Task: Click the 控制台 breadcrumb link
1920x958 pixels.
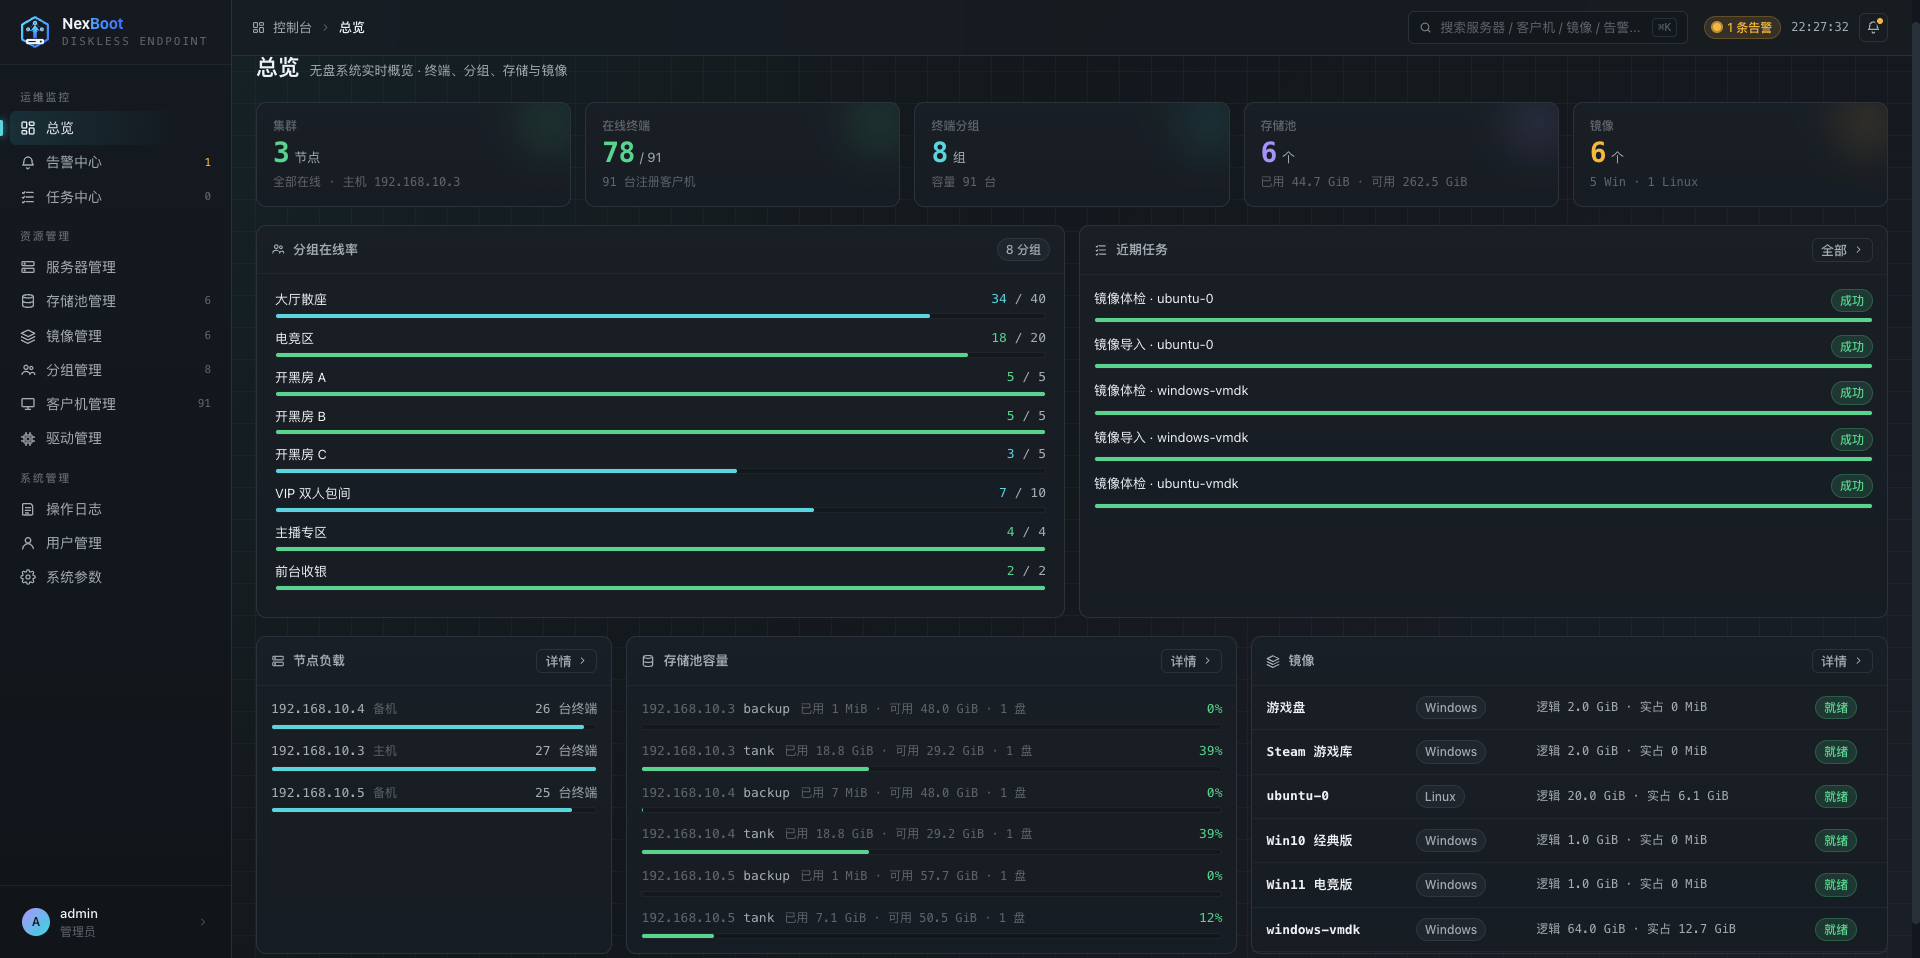Action: click(292, 28)
